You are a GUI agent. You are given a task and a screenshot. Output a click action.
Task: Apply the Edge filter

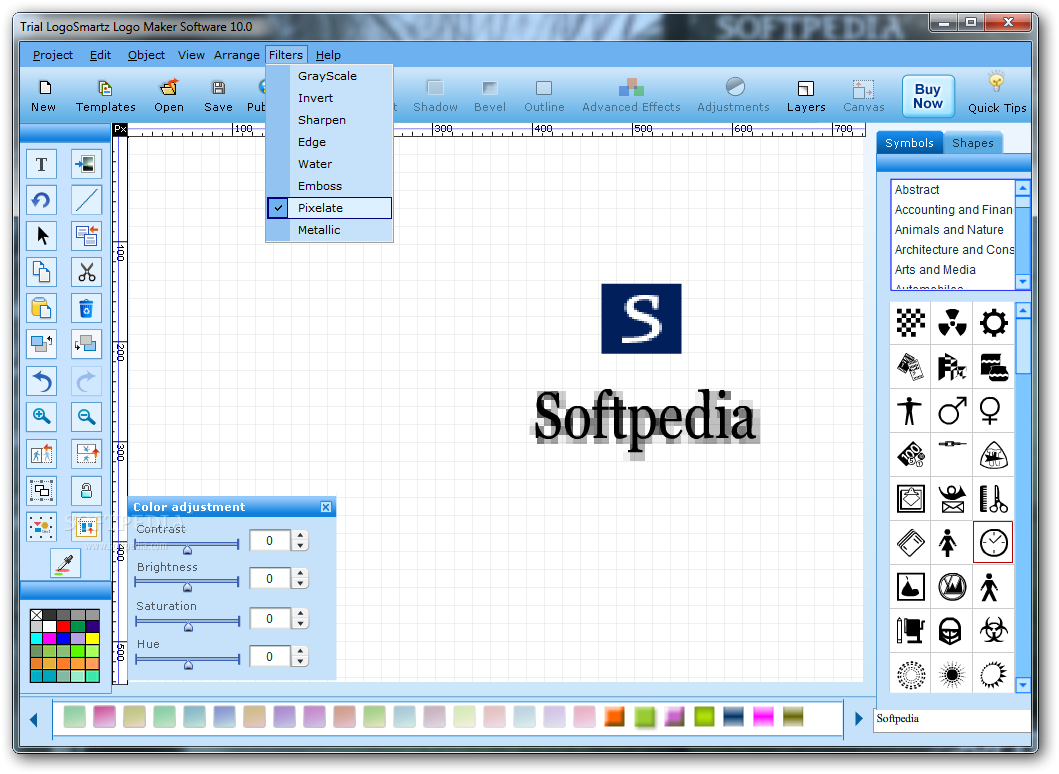330,143
